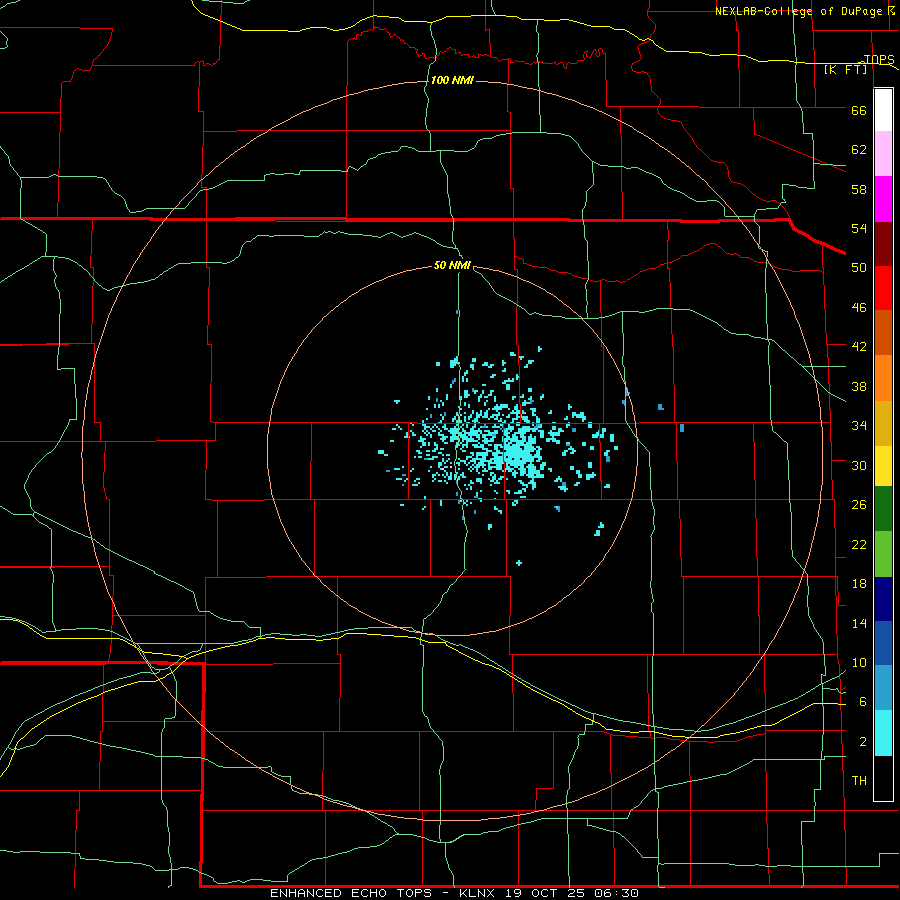The width and height of the screenshot is (900, 900).
Task: Click the "KLNX" radar site identifier
Action: coord(479,893)
